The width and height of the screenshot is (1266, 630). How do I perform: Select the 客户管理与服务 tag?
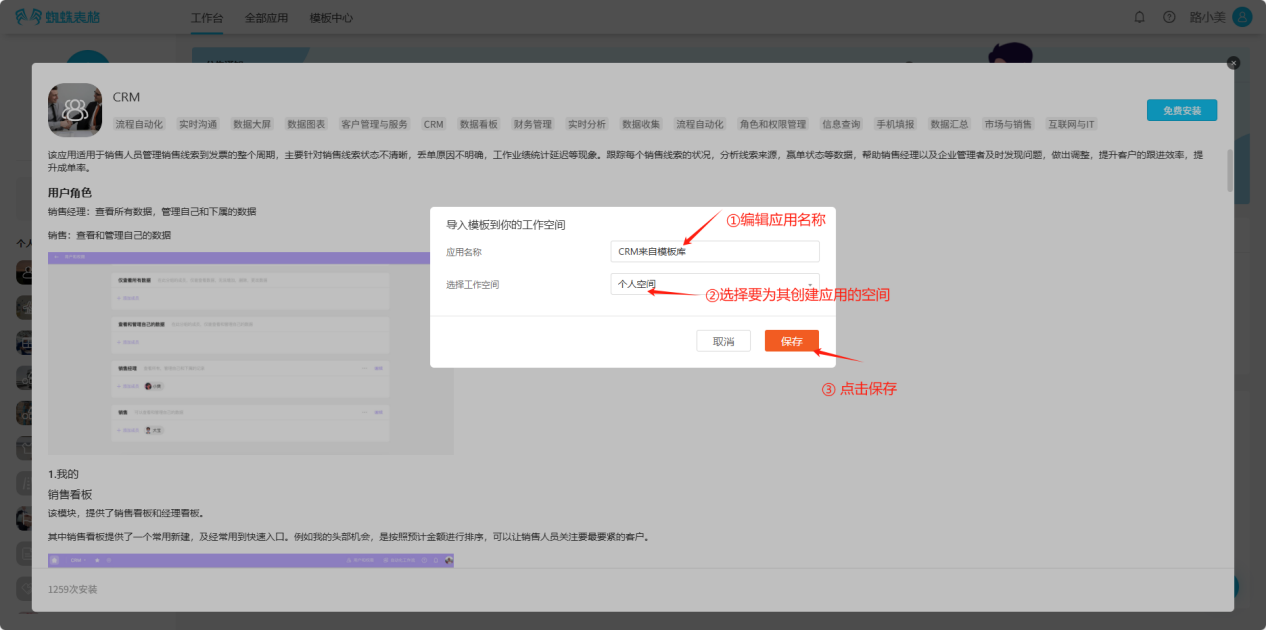click(374, 124)
